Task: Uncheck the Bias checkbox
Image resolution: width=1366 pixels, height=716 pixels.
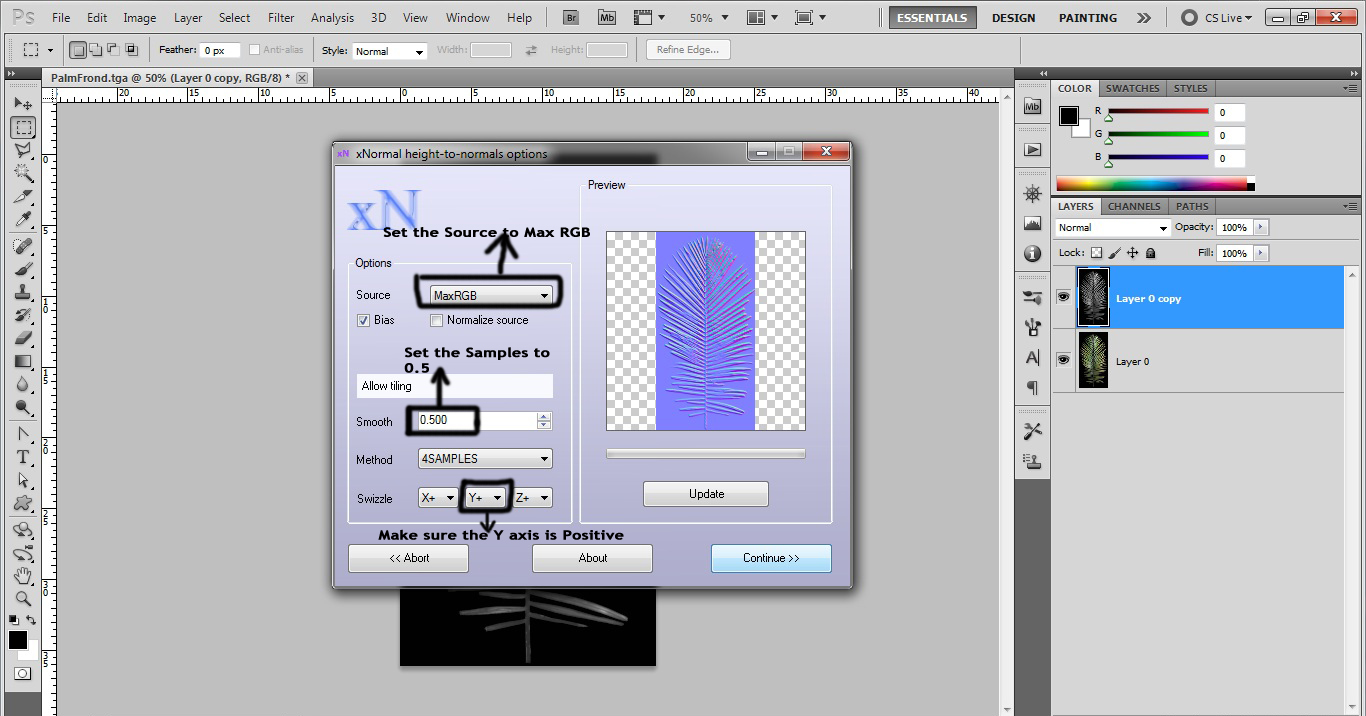Action: 364,320
